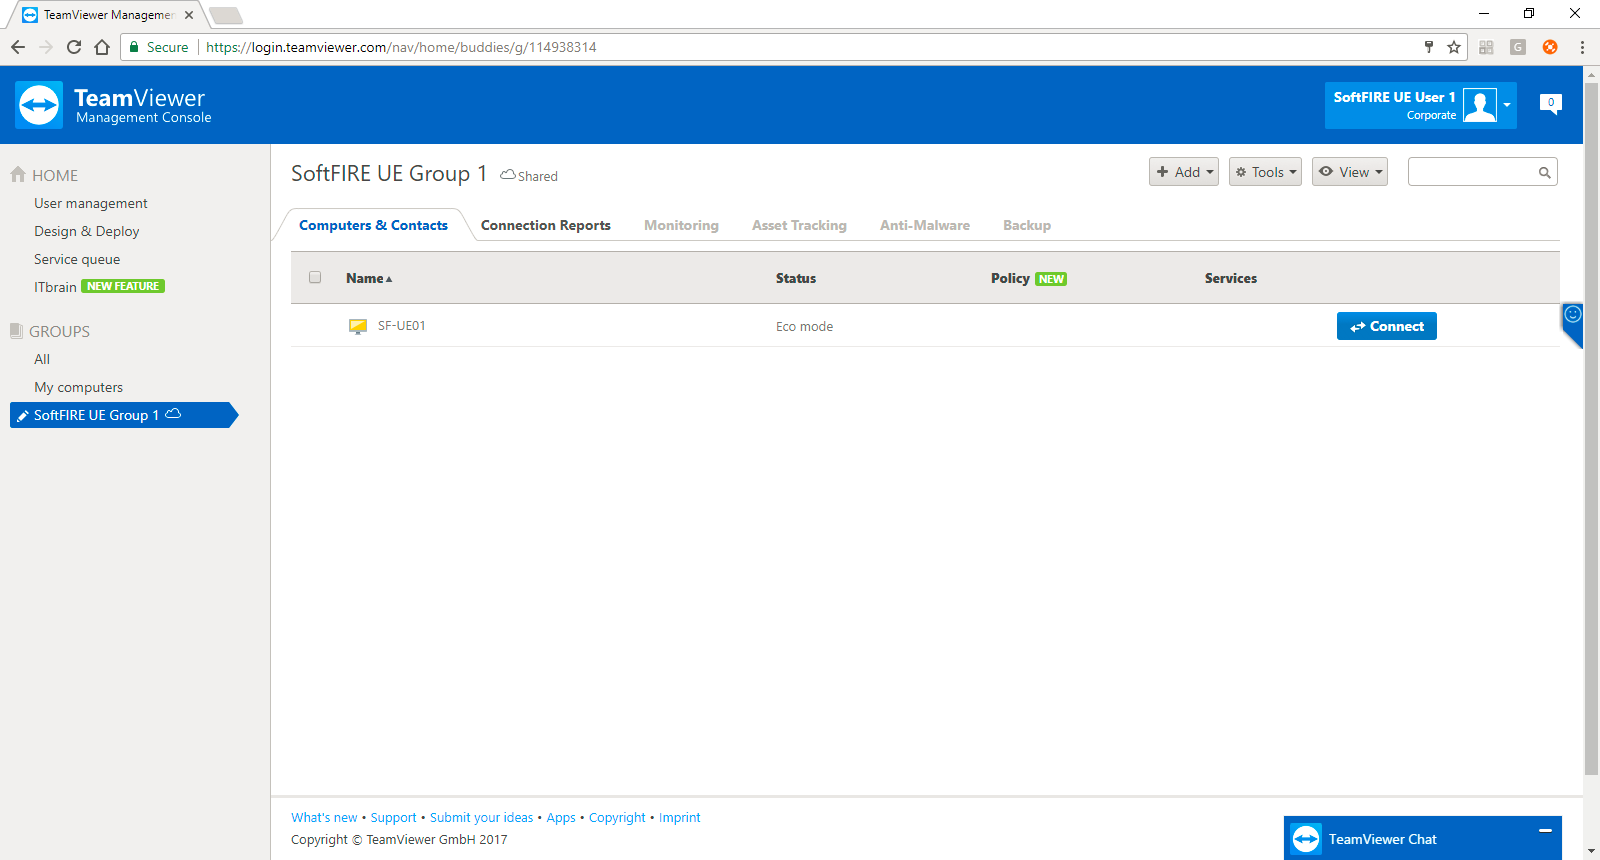
Task: Click the SF-UE01 computer icon
Action: (358, 326)
